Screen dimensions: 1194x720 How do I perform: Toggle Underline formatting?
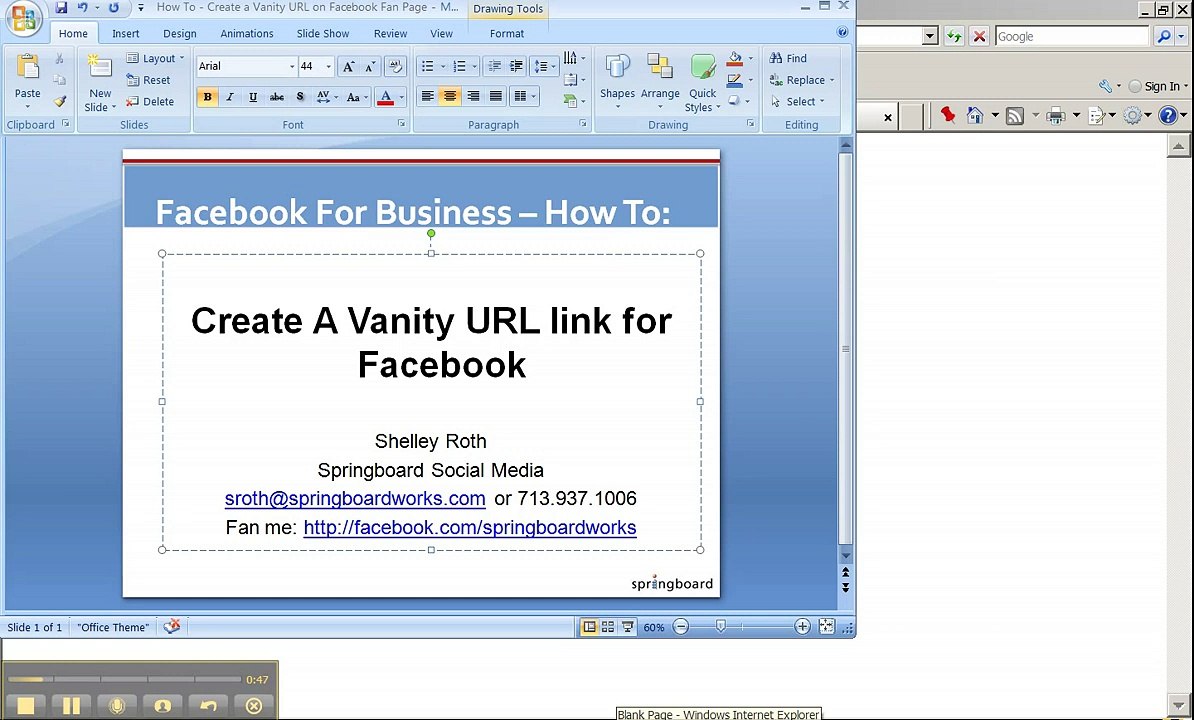tap(253, 97)
